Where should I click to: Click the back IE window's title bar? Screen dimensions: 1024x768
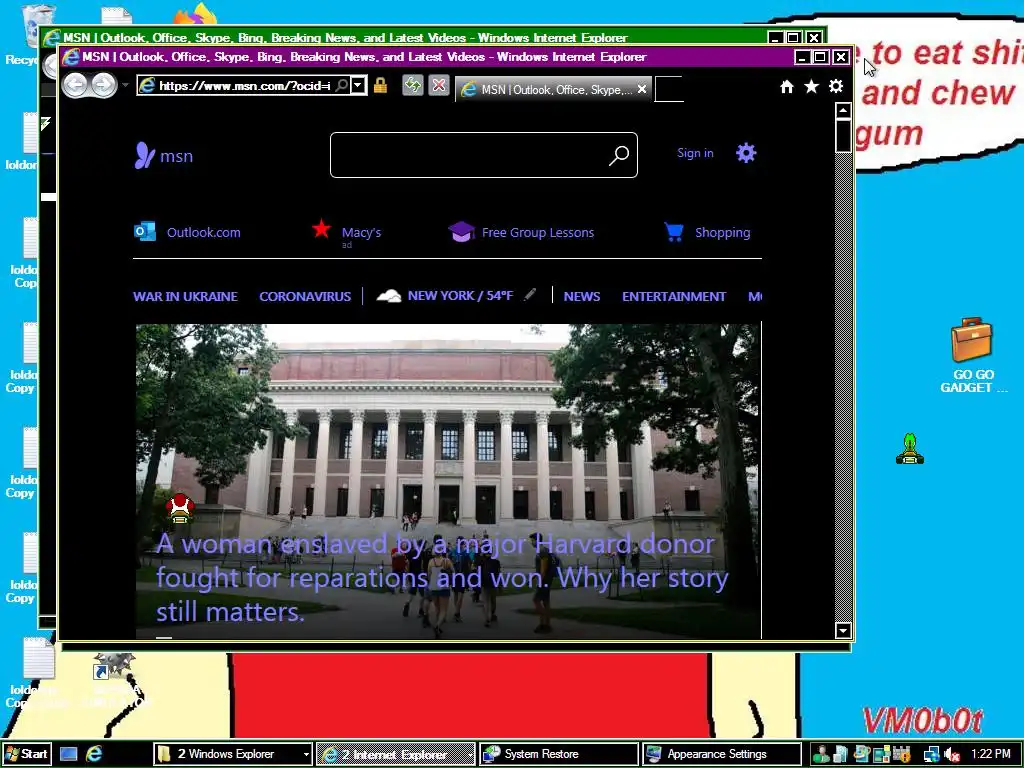coord(405,37)
